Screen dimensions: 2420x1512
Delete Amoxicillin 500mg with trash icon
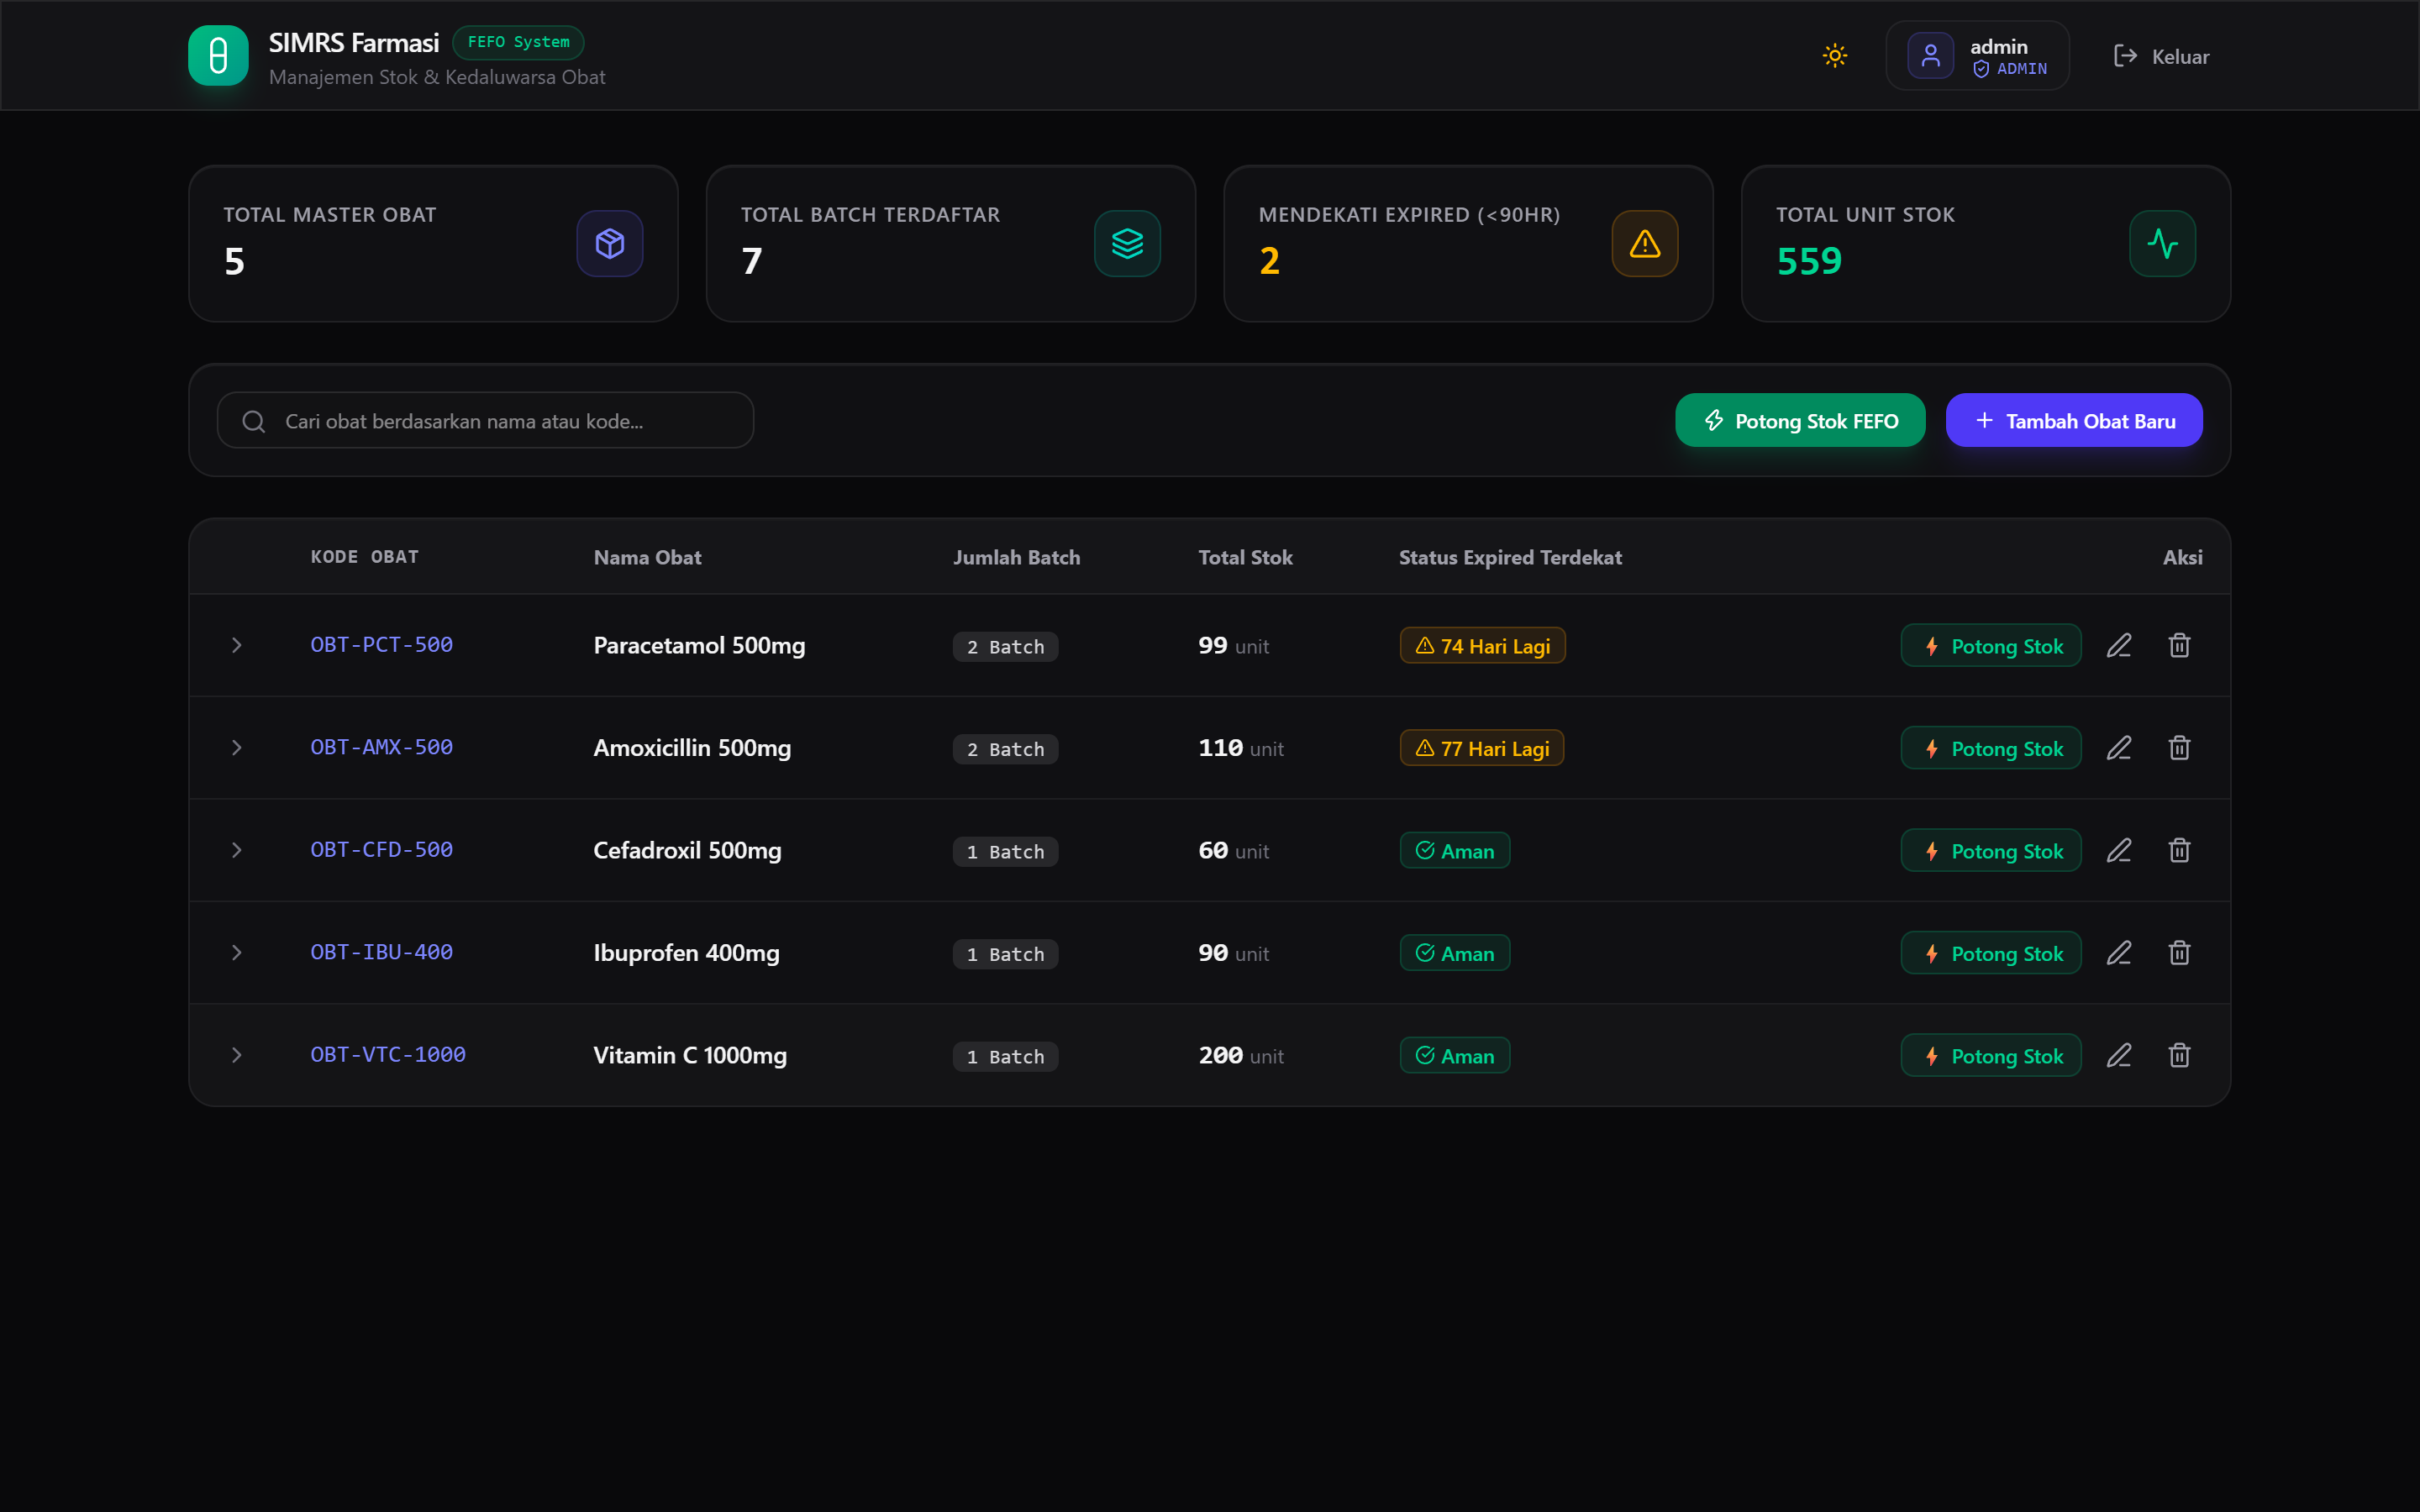click(2179, 747)
